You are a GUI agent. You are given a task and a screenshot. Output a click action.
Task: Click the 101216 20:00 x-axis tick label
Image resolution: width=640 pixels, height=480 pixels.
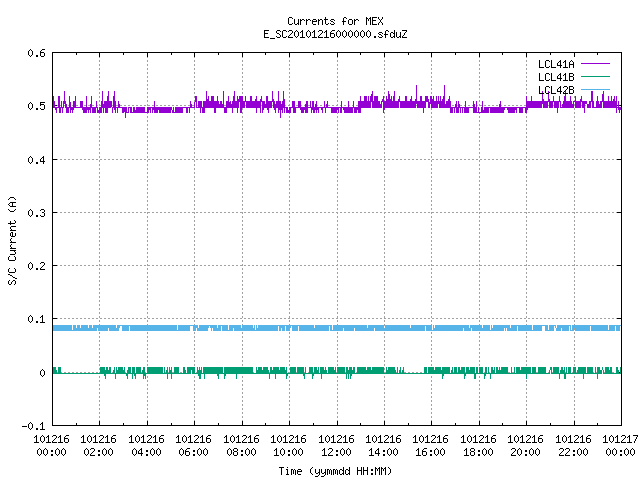click(525, 445)
